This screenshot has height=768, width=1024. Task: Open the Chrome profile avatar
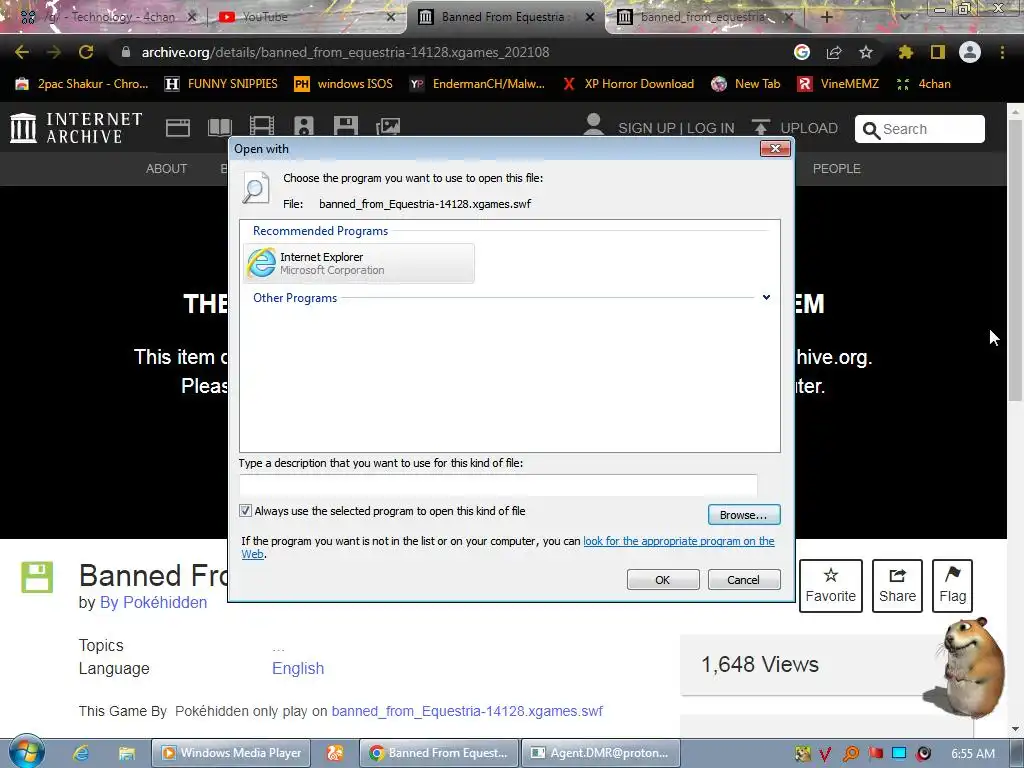[x=970, y=52]
